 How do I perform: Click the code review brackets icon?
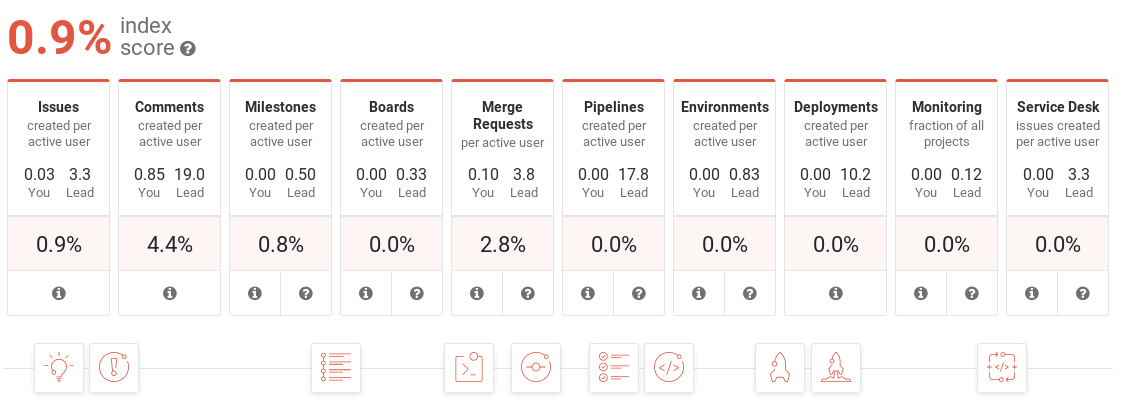pos(669,367)
